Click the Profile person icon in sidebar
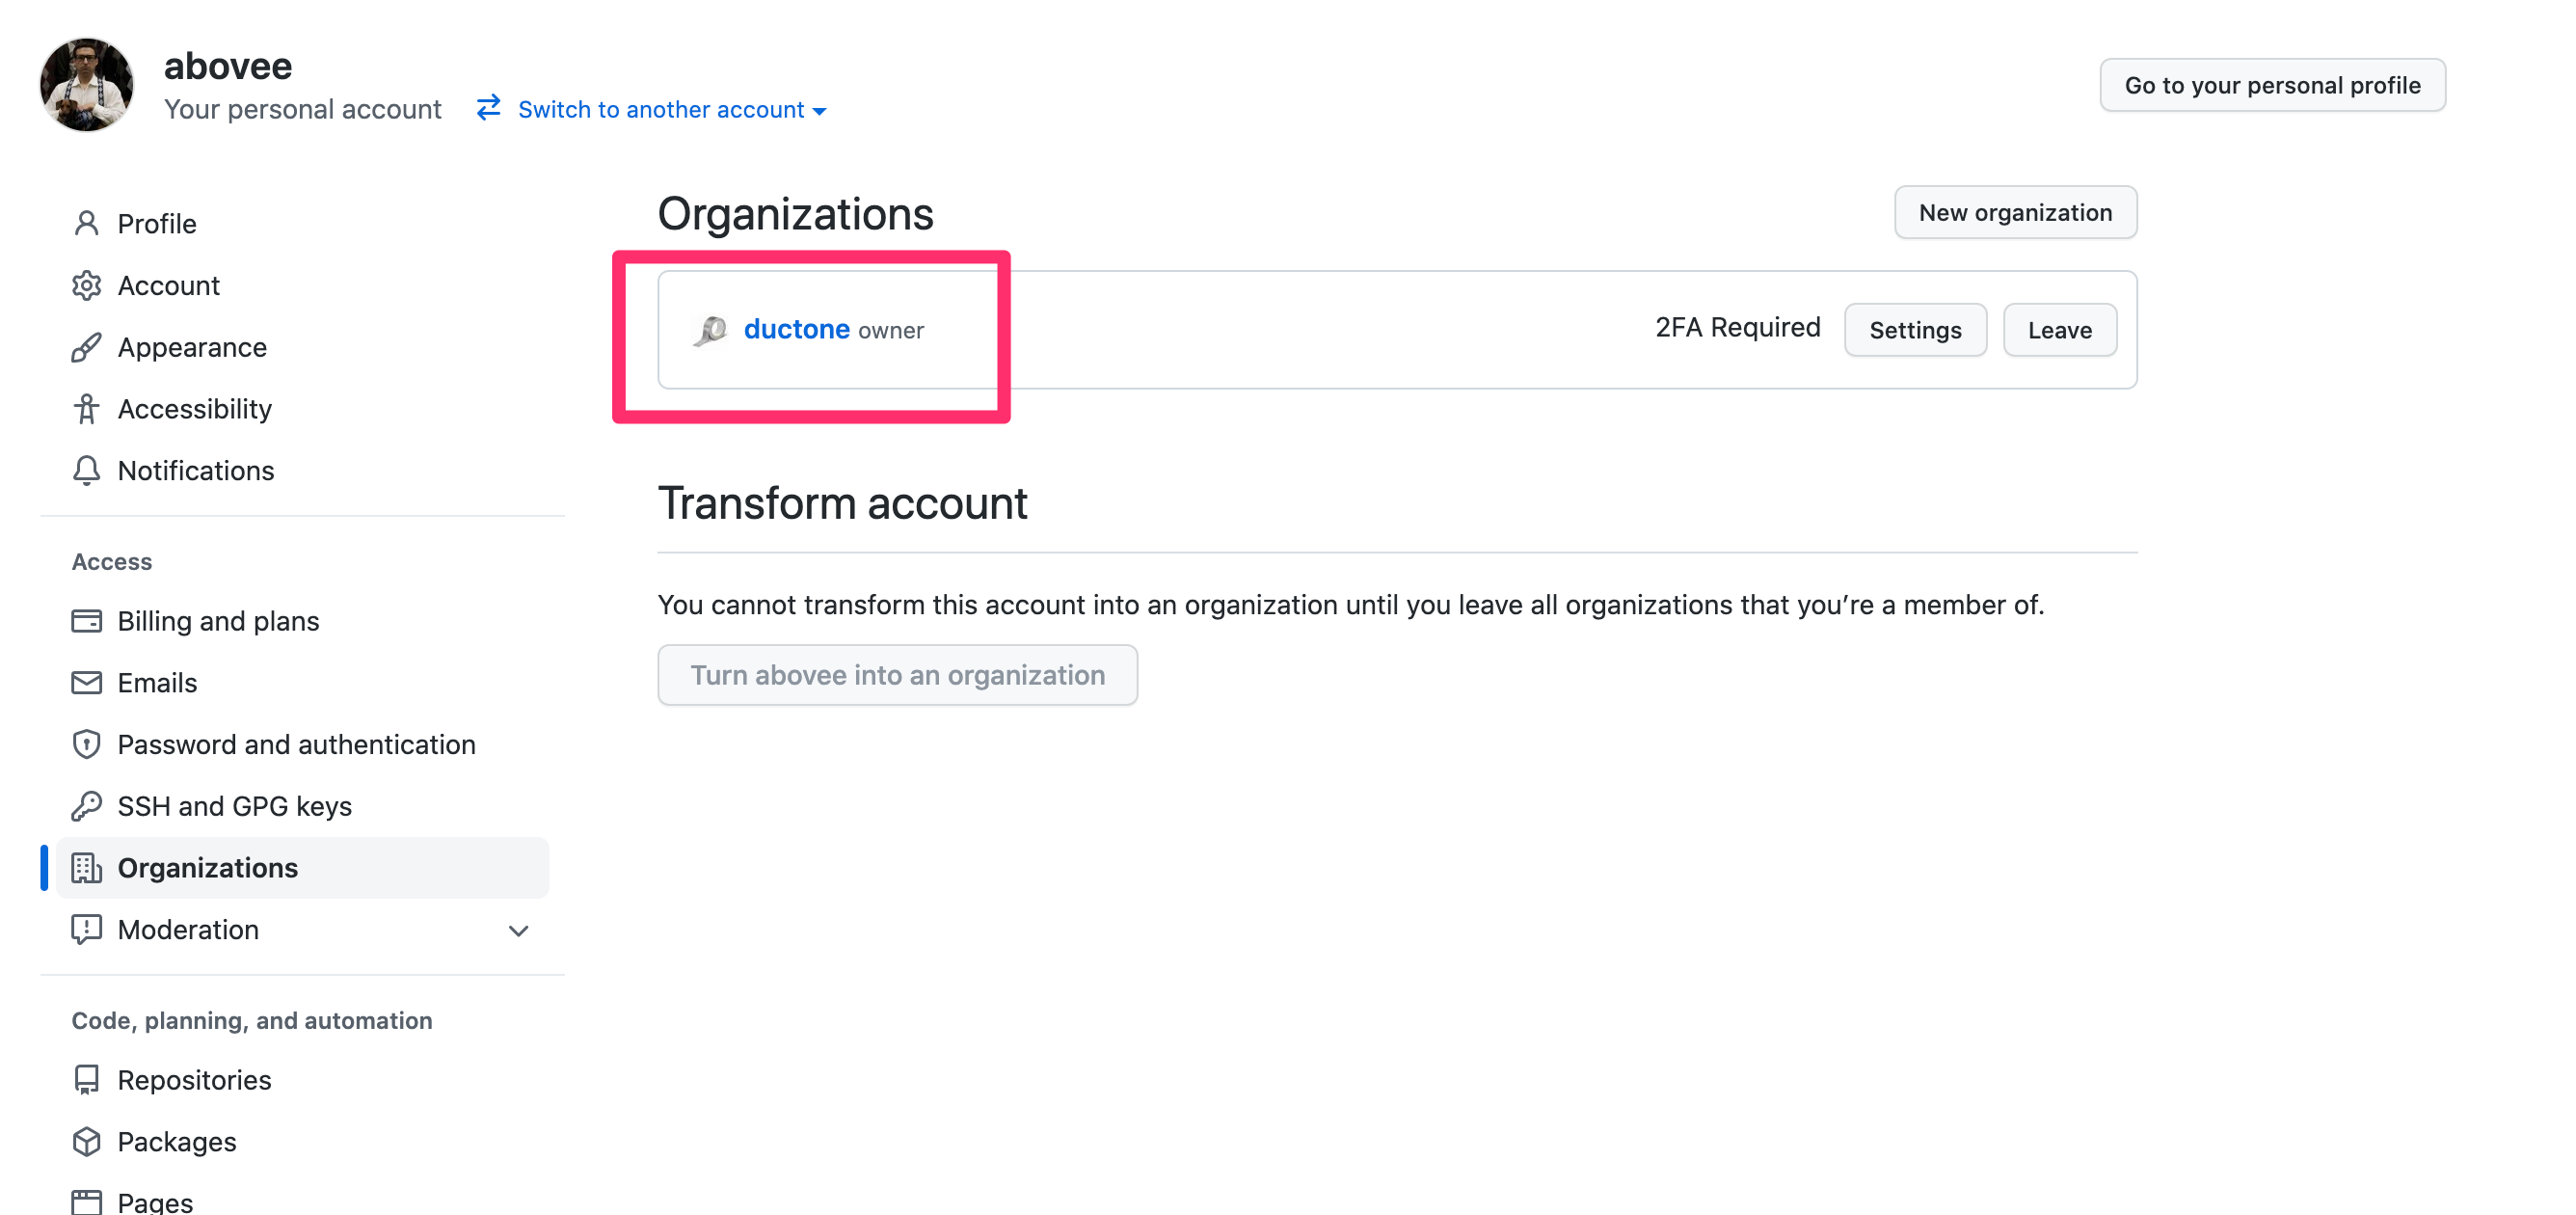This screenshot has height=1215, width=2576. (87, 223)
